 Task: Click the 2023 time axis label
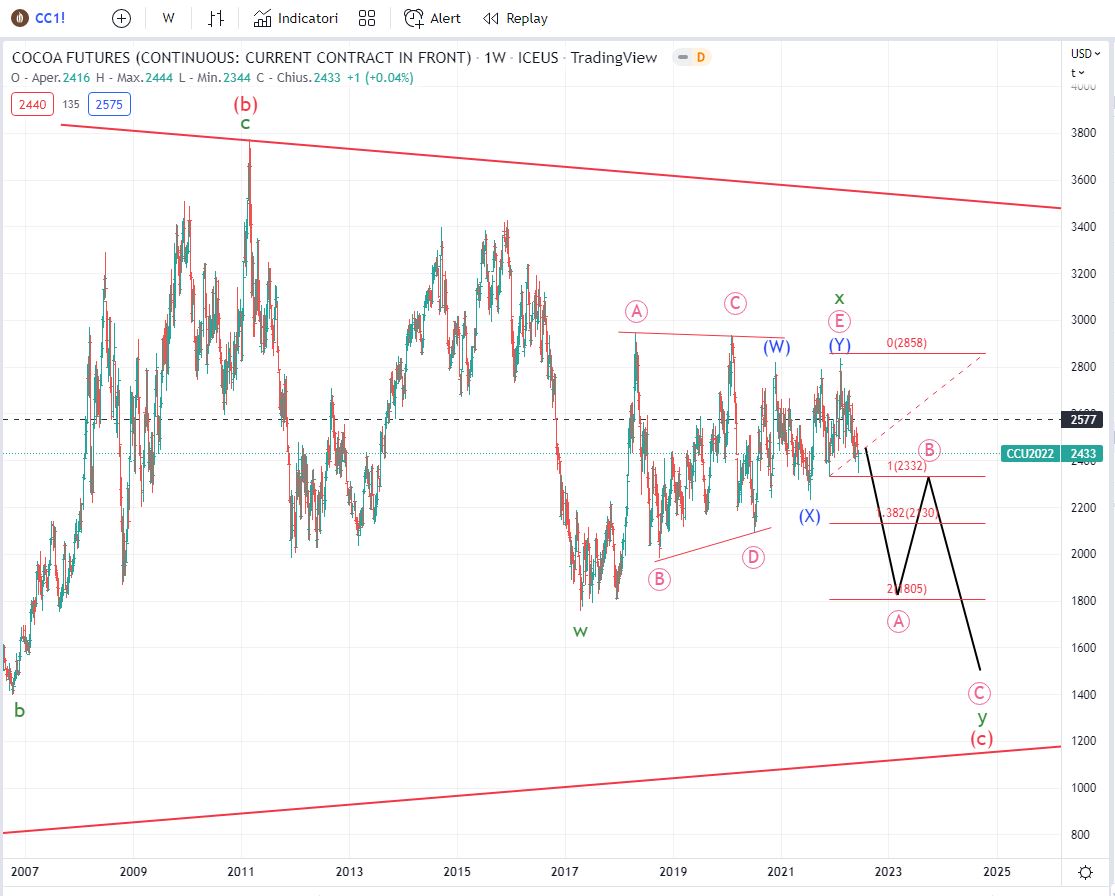tap(888, 872)
